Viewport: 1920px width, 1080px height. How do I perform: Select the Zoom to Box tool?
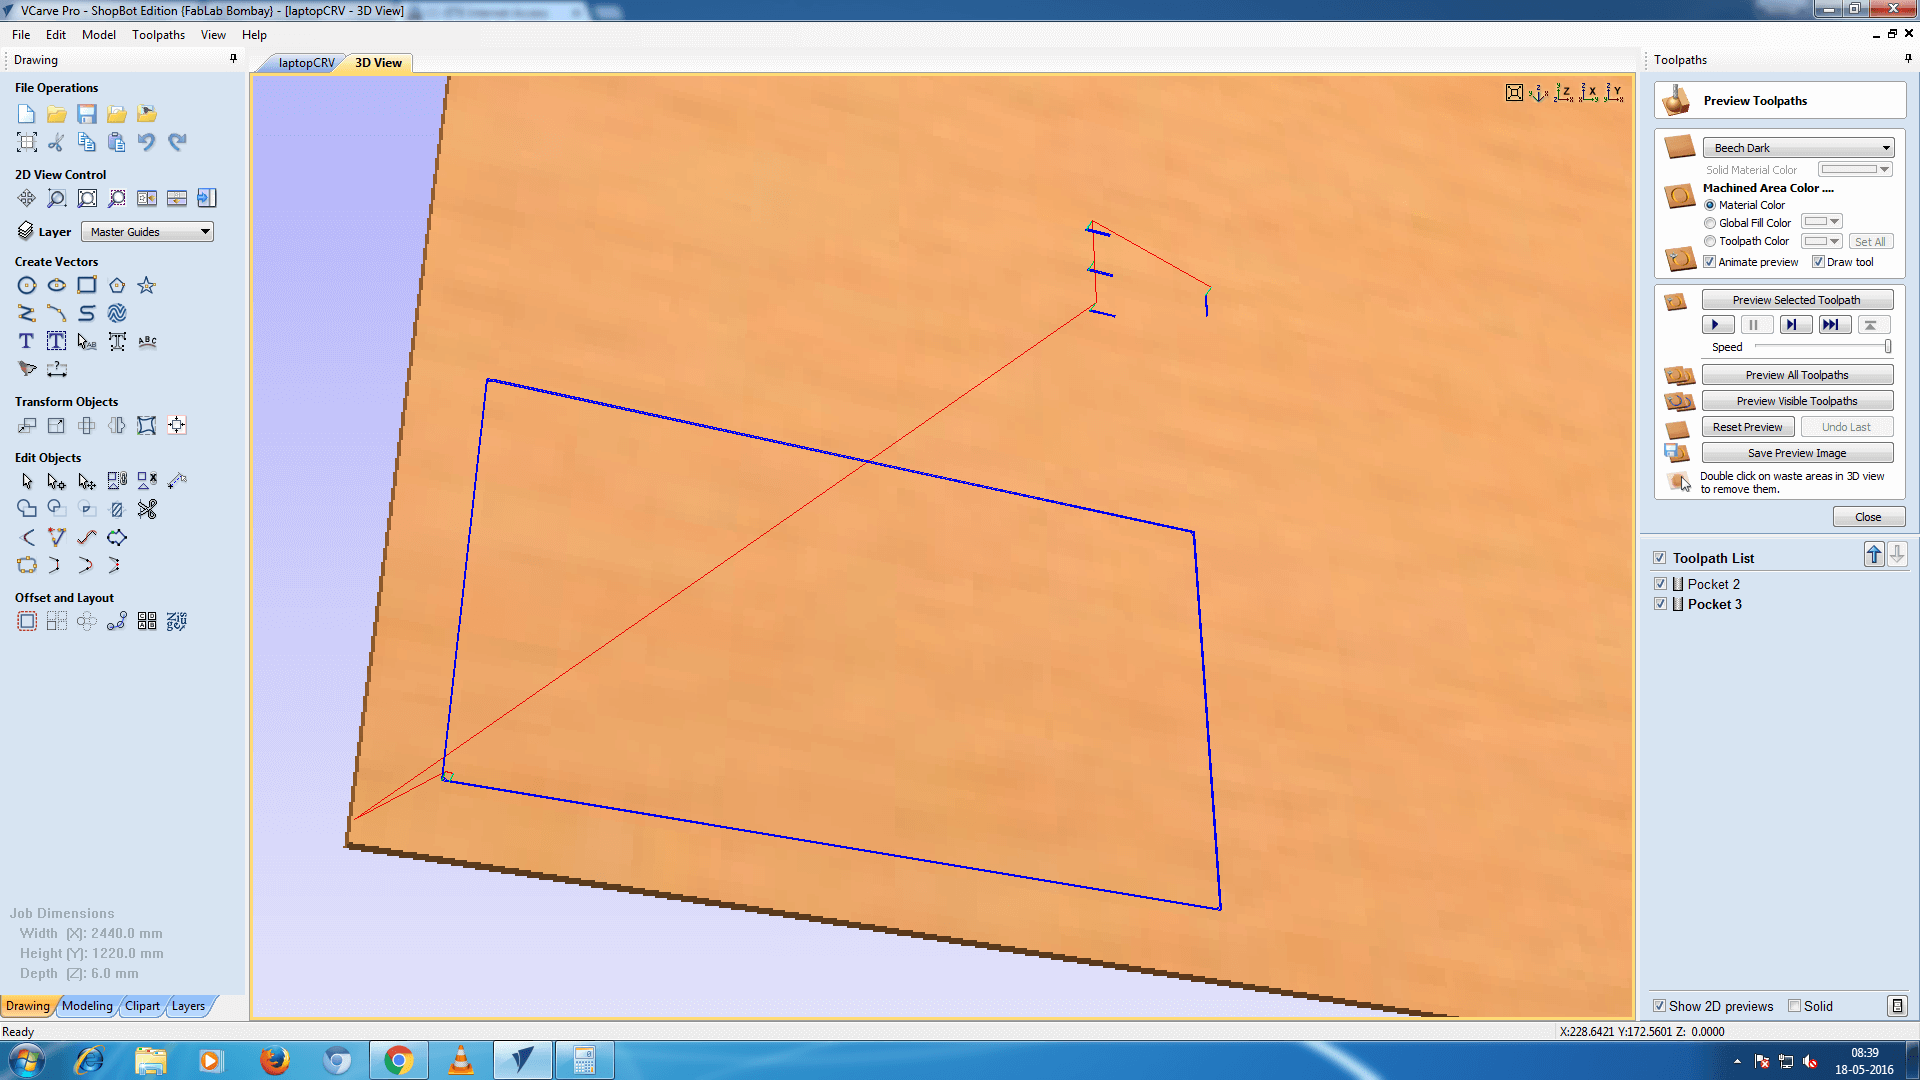57,198
